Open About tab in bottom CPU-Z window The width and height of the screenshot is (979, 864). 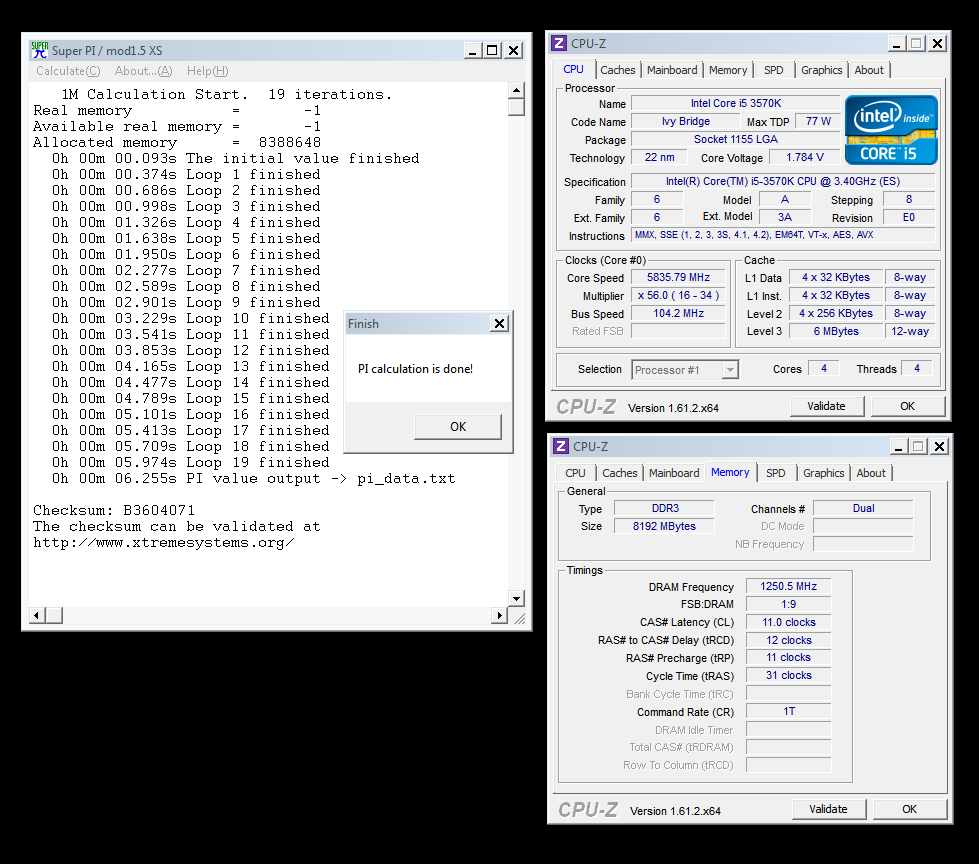tap(871, 473)
